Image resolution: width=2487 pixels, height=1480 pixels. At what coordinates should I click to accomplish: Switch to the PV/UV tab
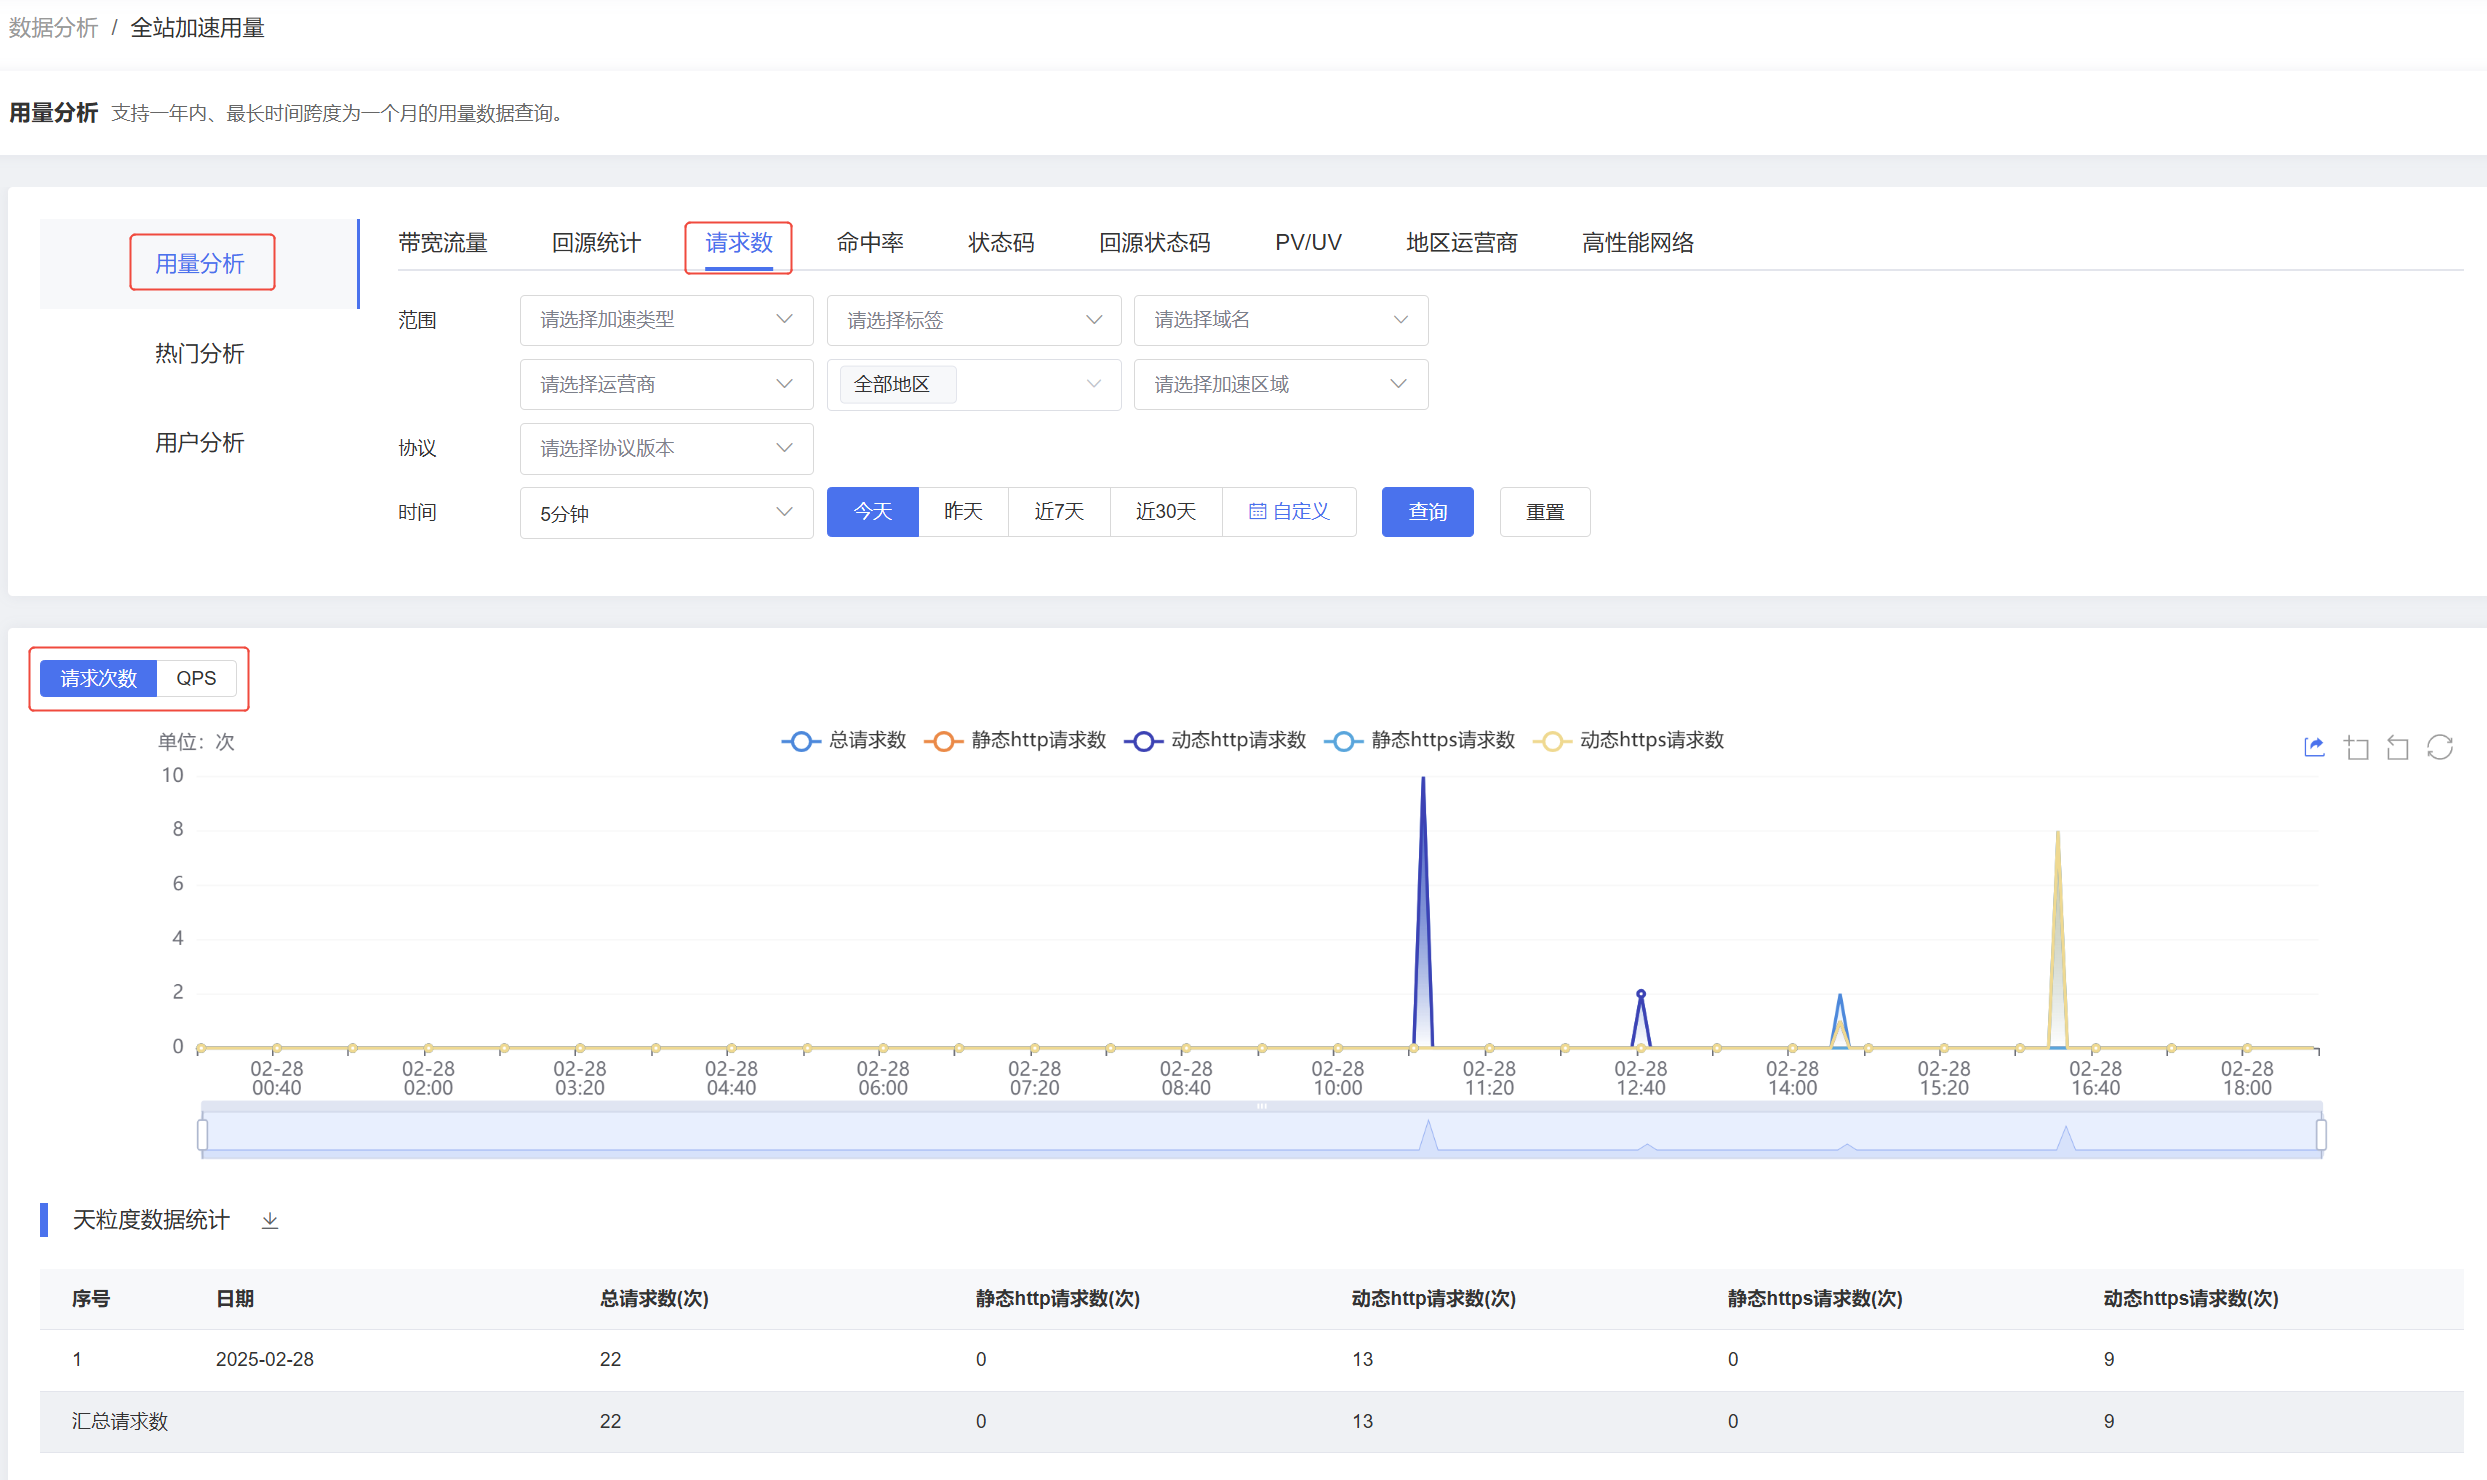1308,243
